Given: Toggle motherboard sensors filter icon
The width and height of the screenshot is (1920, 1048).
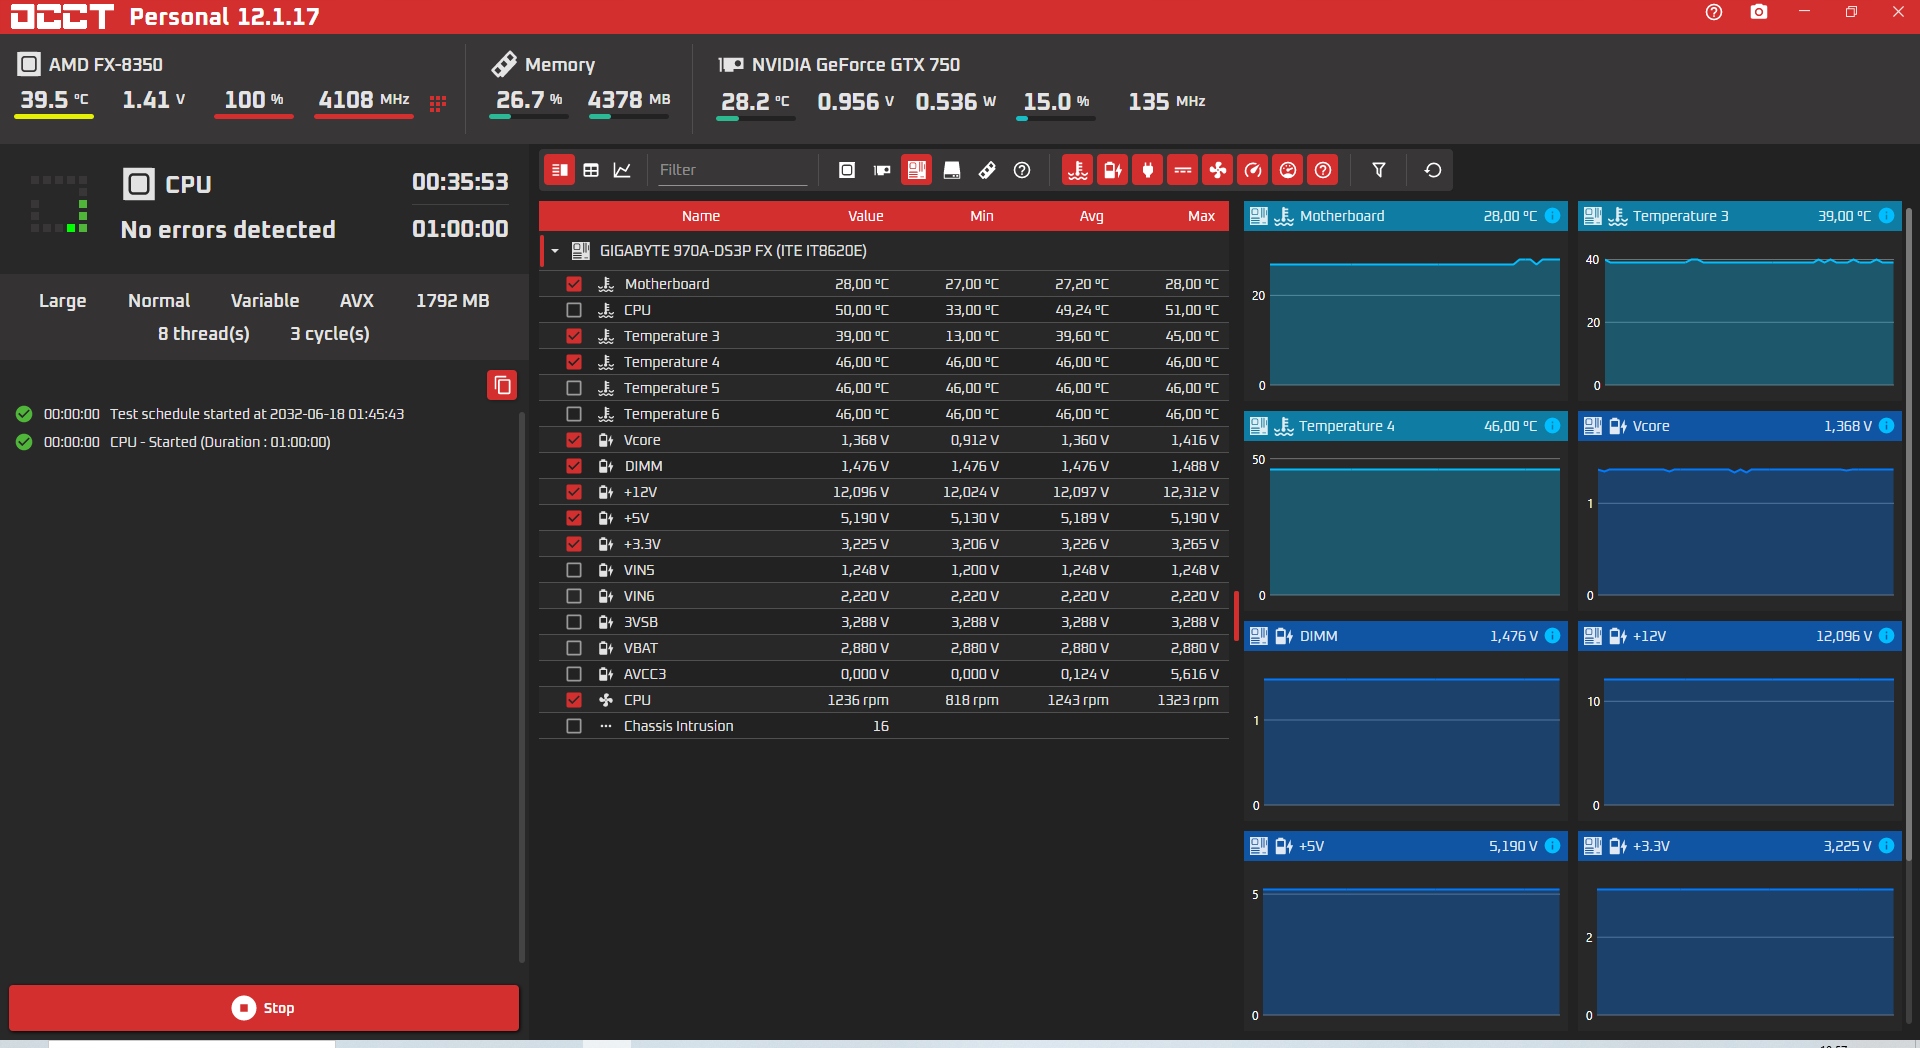Looking at the screenshot, I should tap(917, 170).
